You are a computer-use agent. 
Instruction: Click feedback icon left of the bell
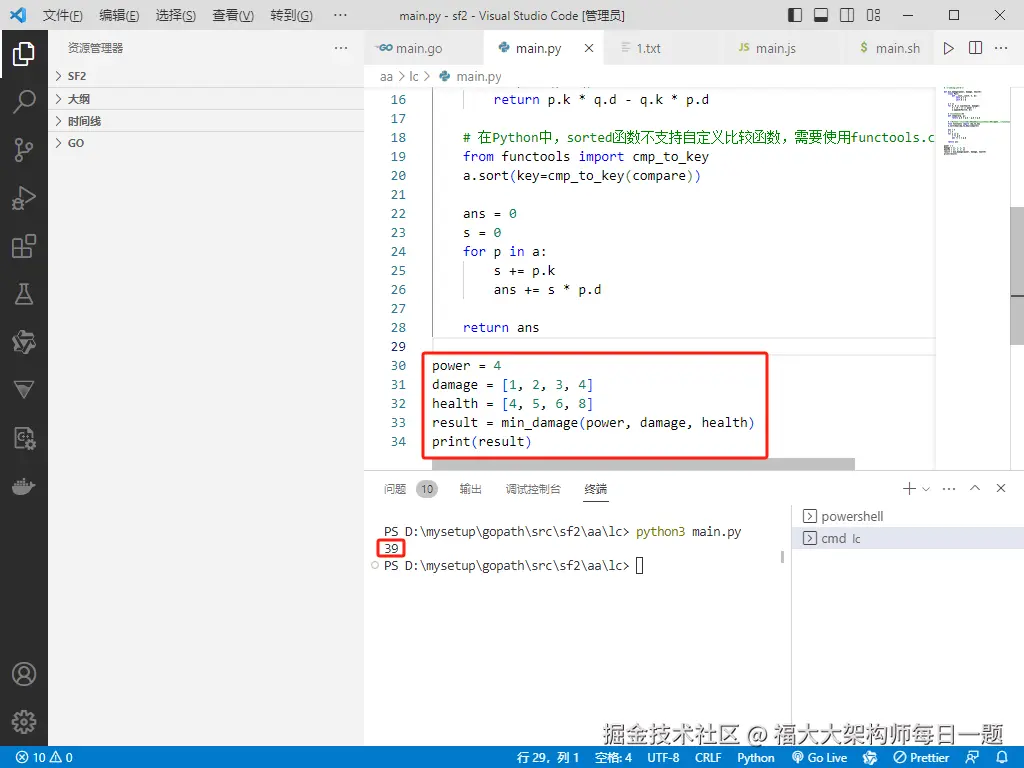[x=972, y=758]
